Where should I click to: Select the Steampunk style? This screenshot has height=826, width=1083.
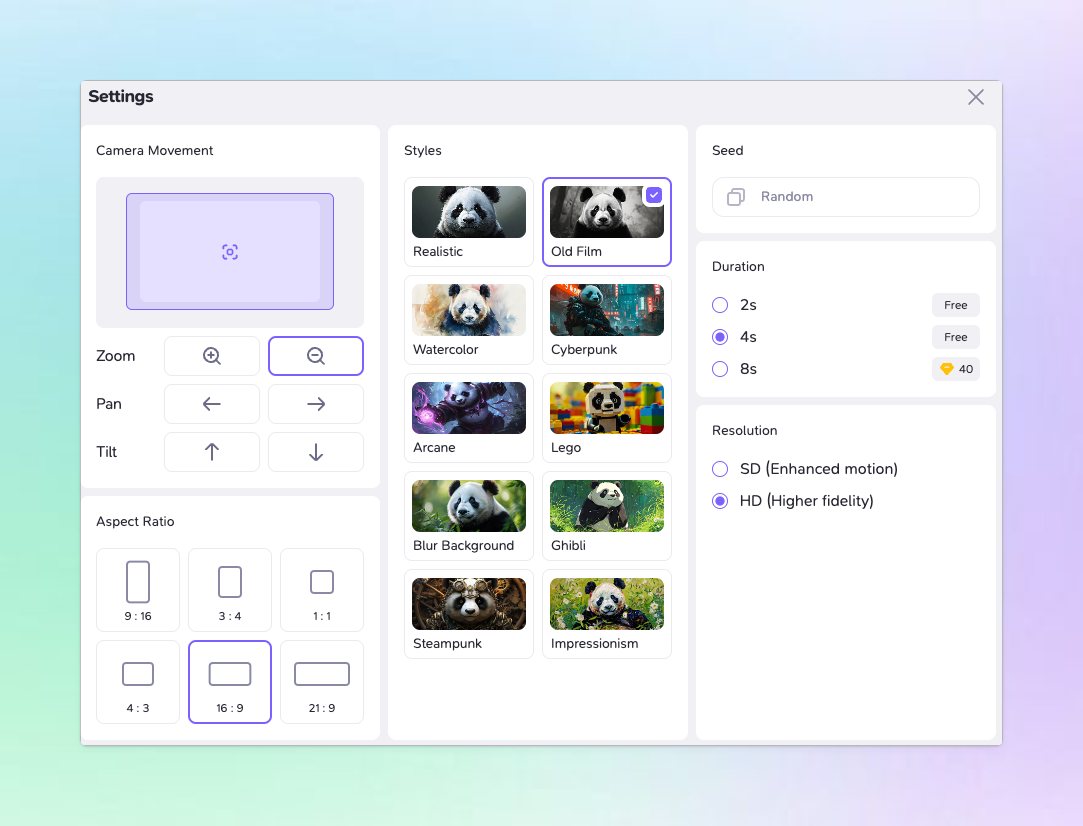[x=469, y=614]
